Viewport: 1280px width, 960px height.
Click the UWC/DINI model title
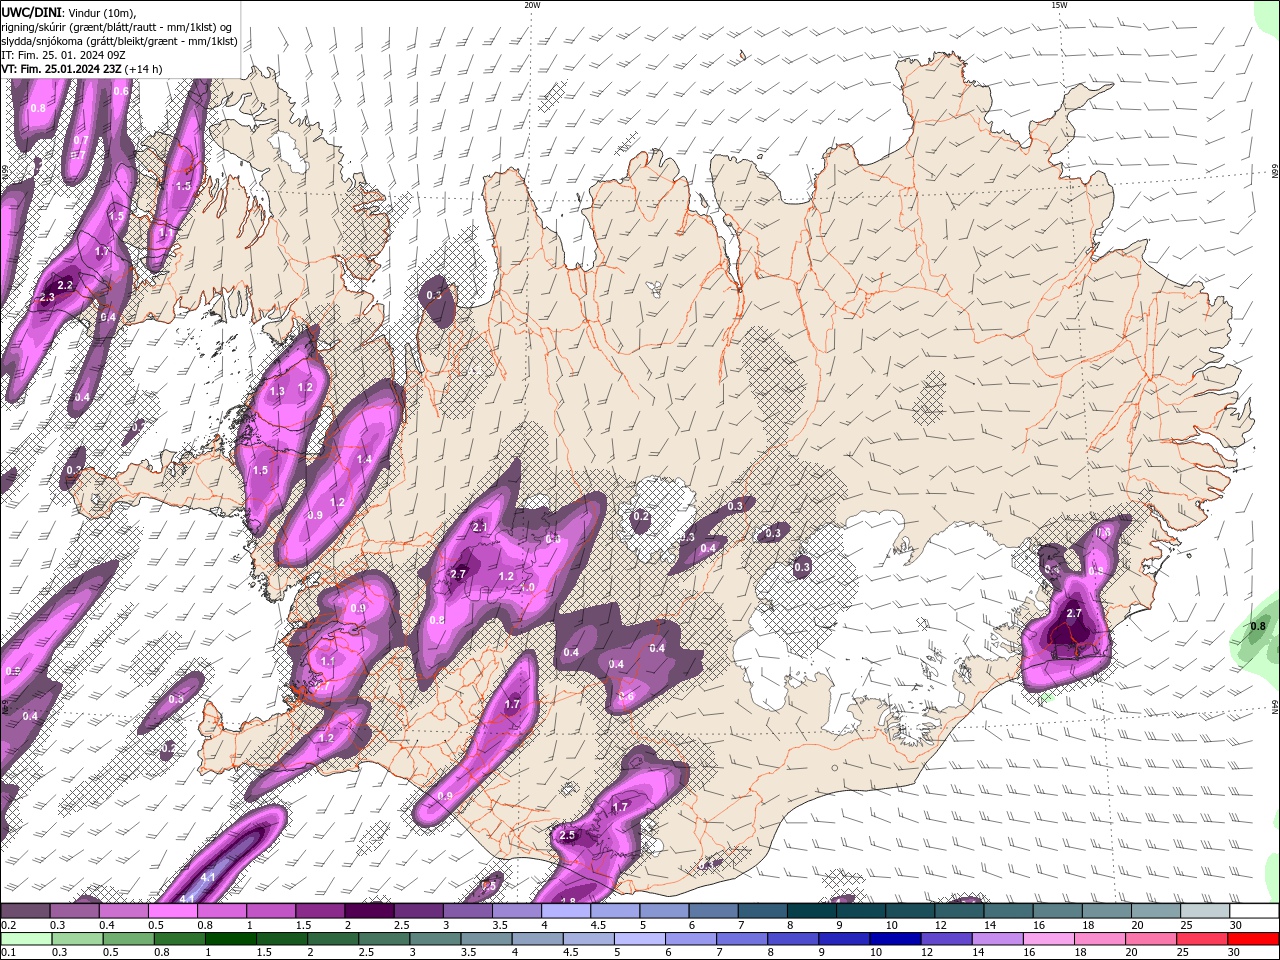tap(30, 11)
